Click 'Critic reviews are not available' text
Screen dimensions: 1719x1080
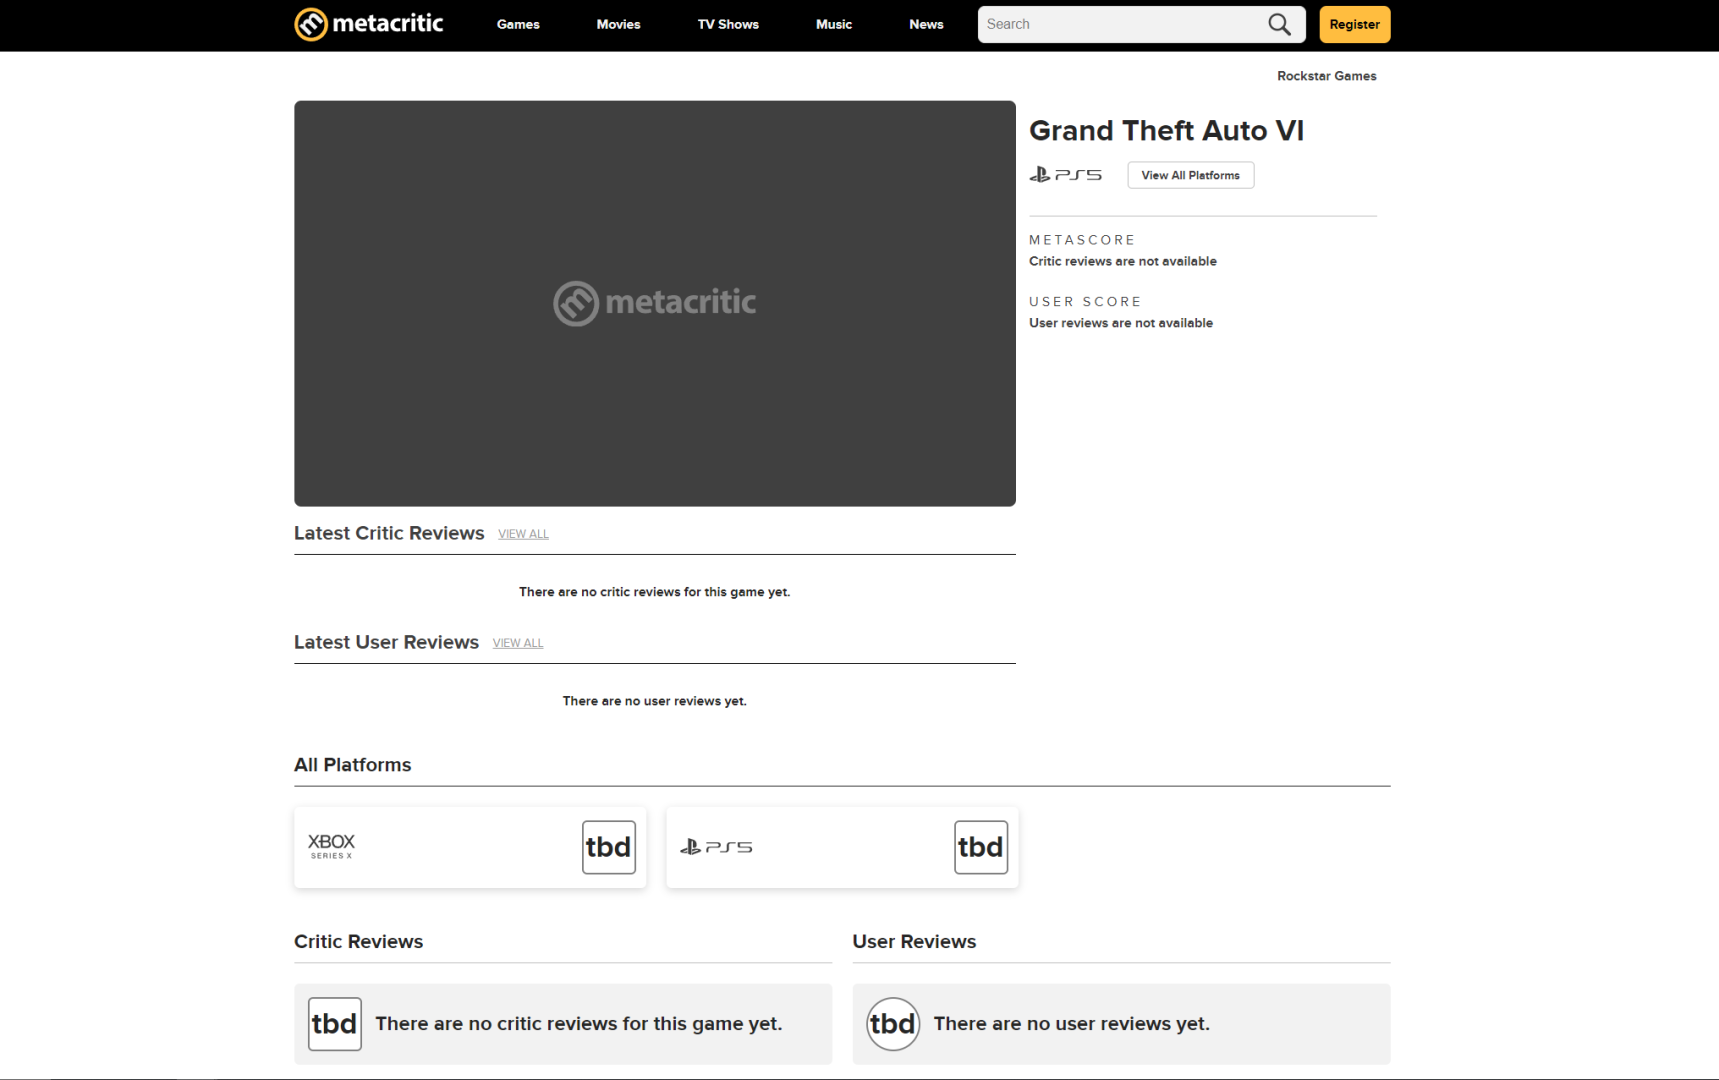1123,261
